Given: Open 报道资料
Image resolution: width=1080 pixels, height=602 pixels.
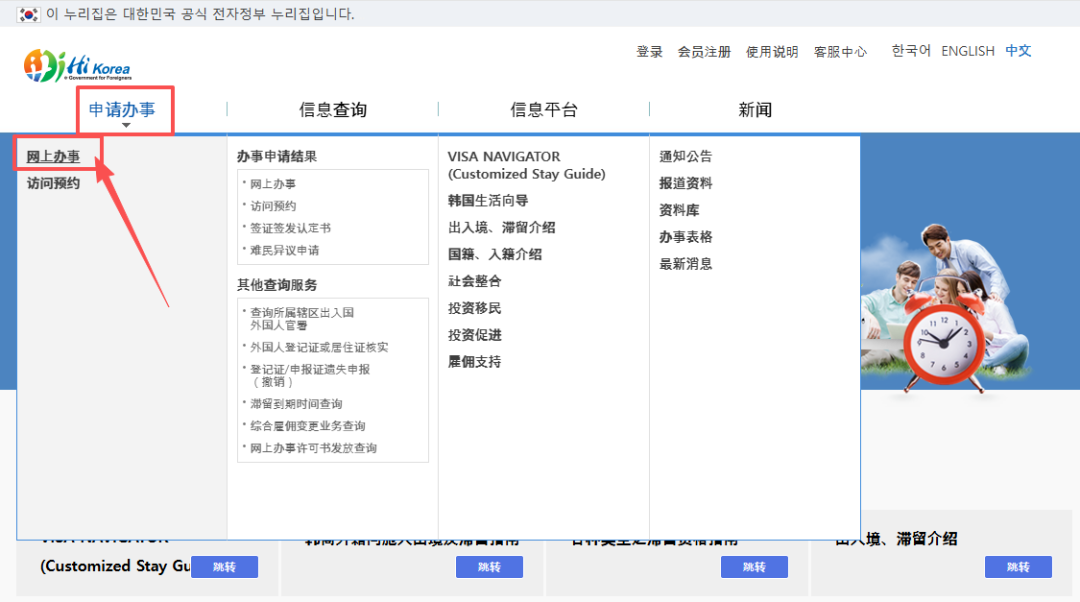Looking at the screenshot, I should [685, 183].
